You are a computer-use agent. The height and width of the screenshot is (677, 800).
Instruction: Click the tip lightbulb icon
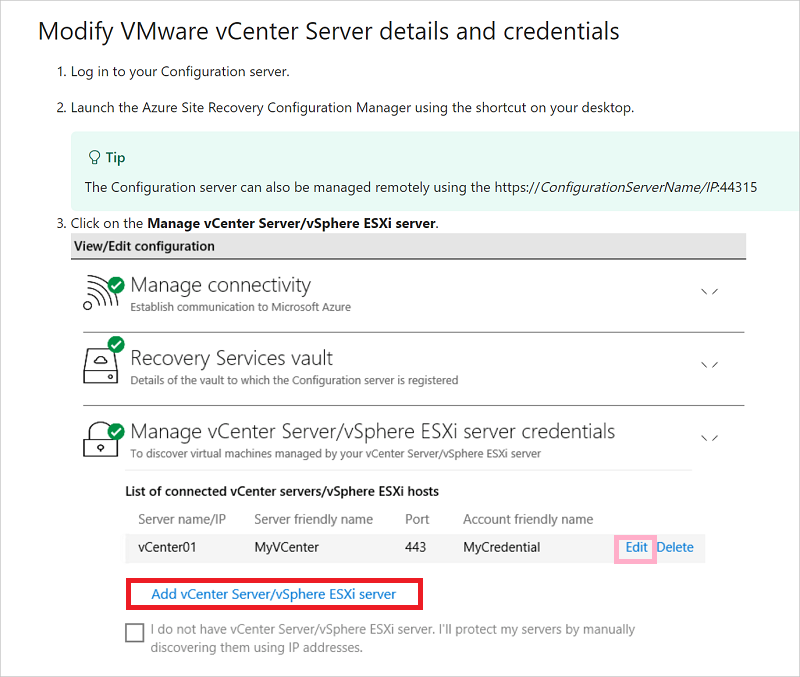point(94,156)
